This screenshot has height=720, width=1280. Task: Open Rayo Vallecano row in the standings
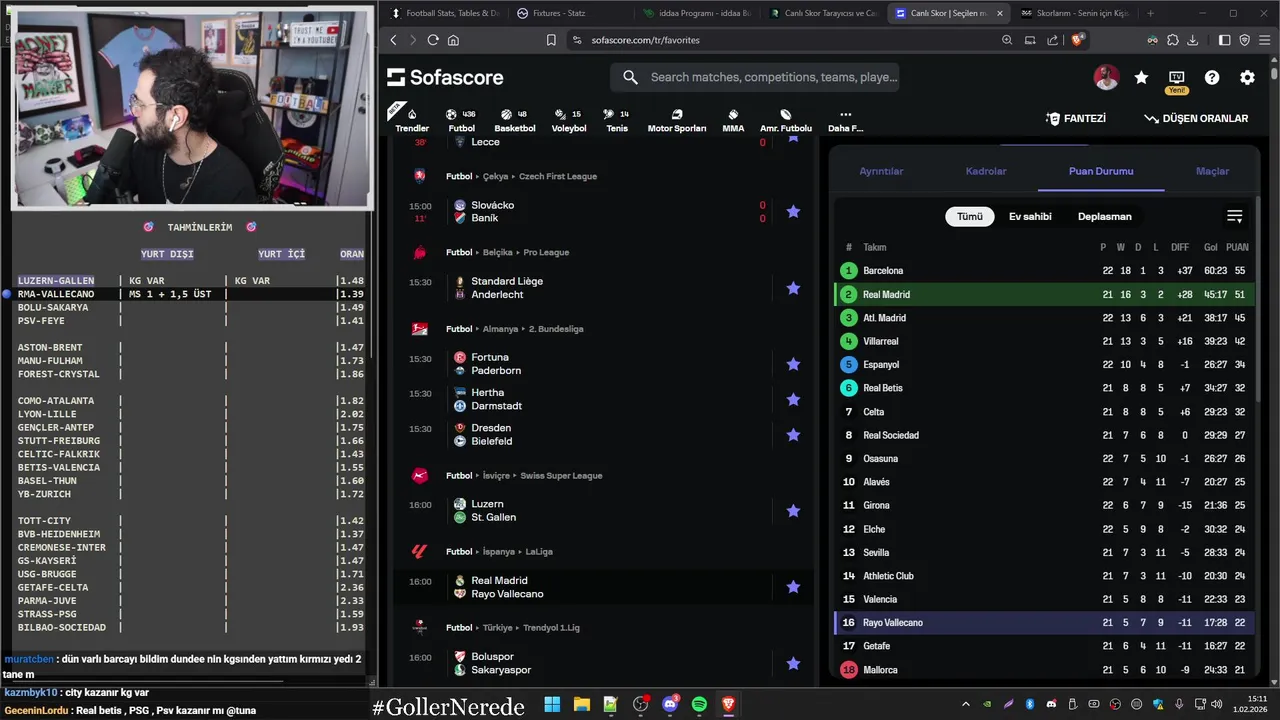1044,622
